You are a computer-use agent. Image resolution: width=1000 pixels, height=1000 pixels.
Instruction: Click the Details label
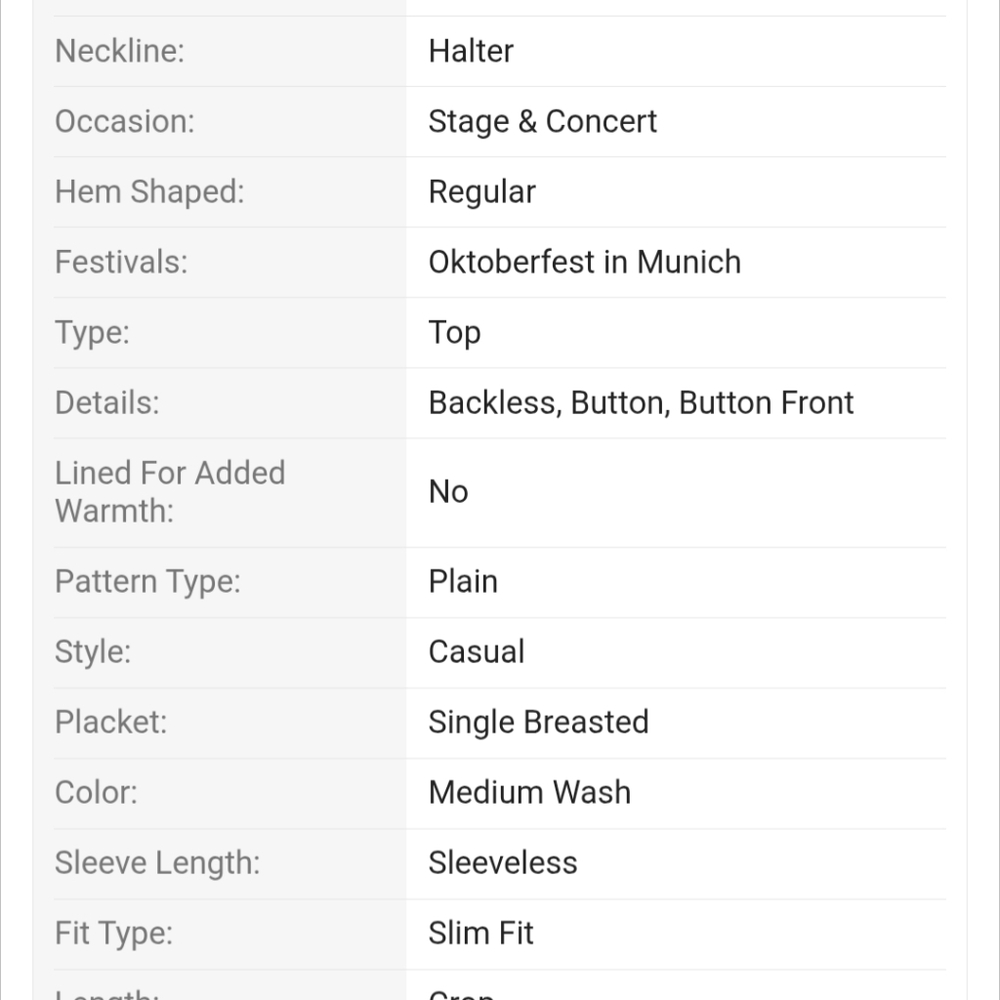(x=107, y=403)
